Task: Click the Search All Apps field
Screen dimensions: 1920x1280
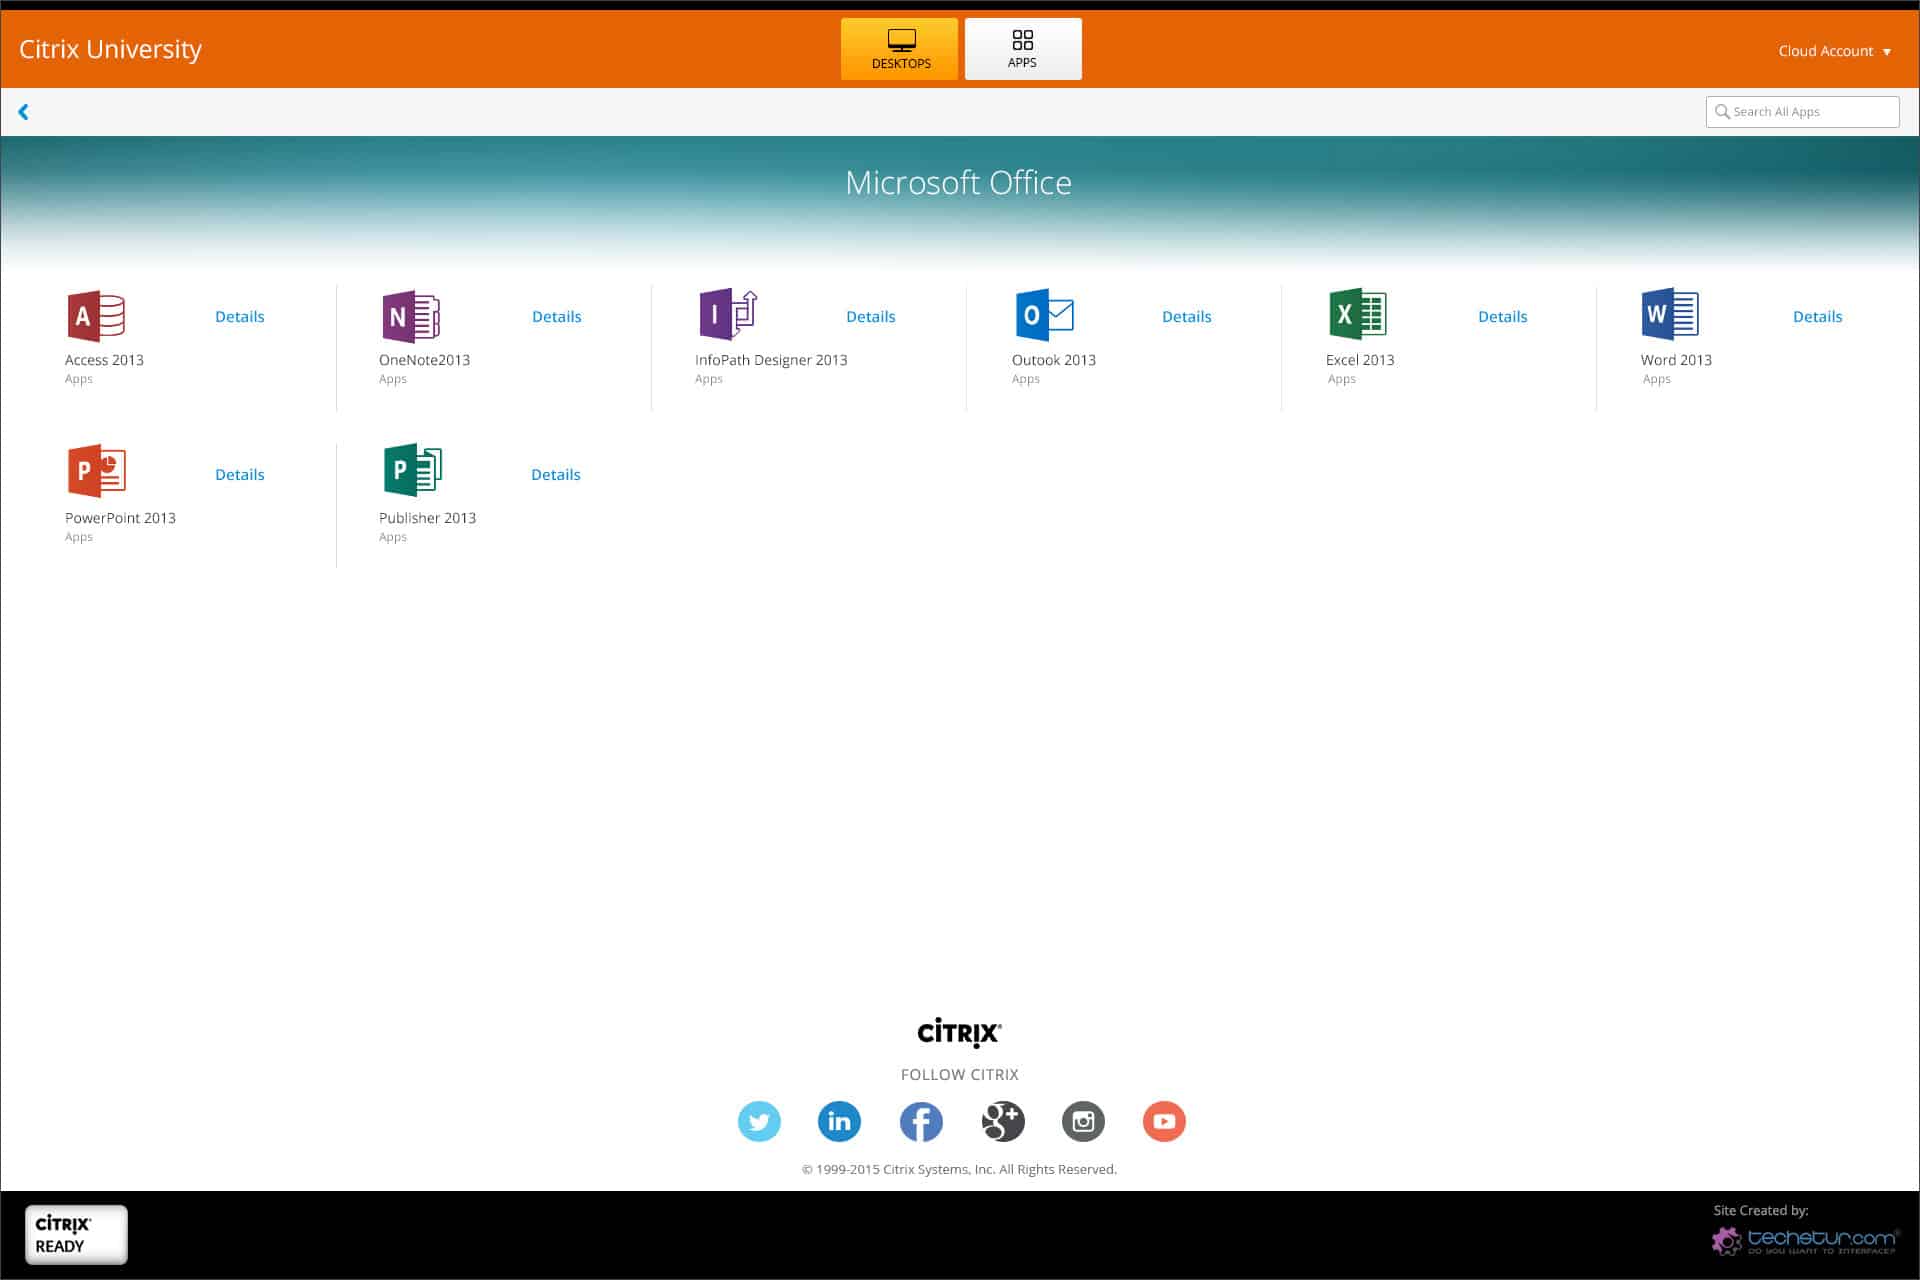Action: pyautogui.click(x=1802, y=112)
